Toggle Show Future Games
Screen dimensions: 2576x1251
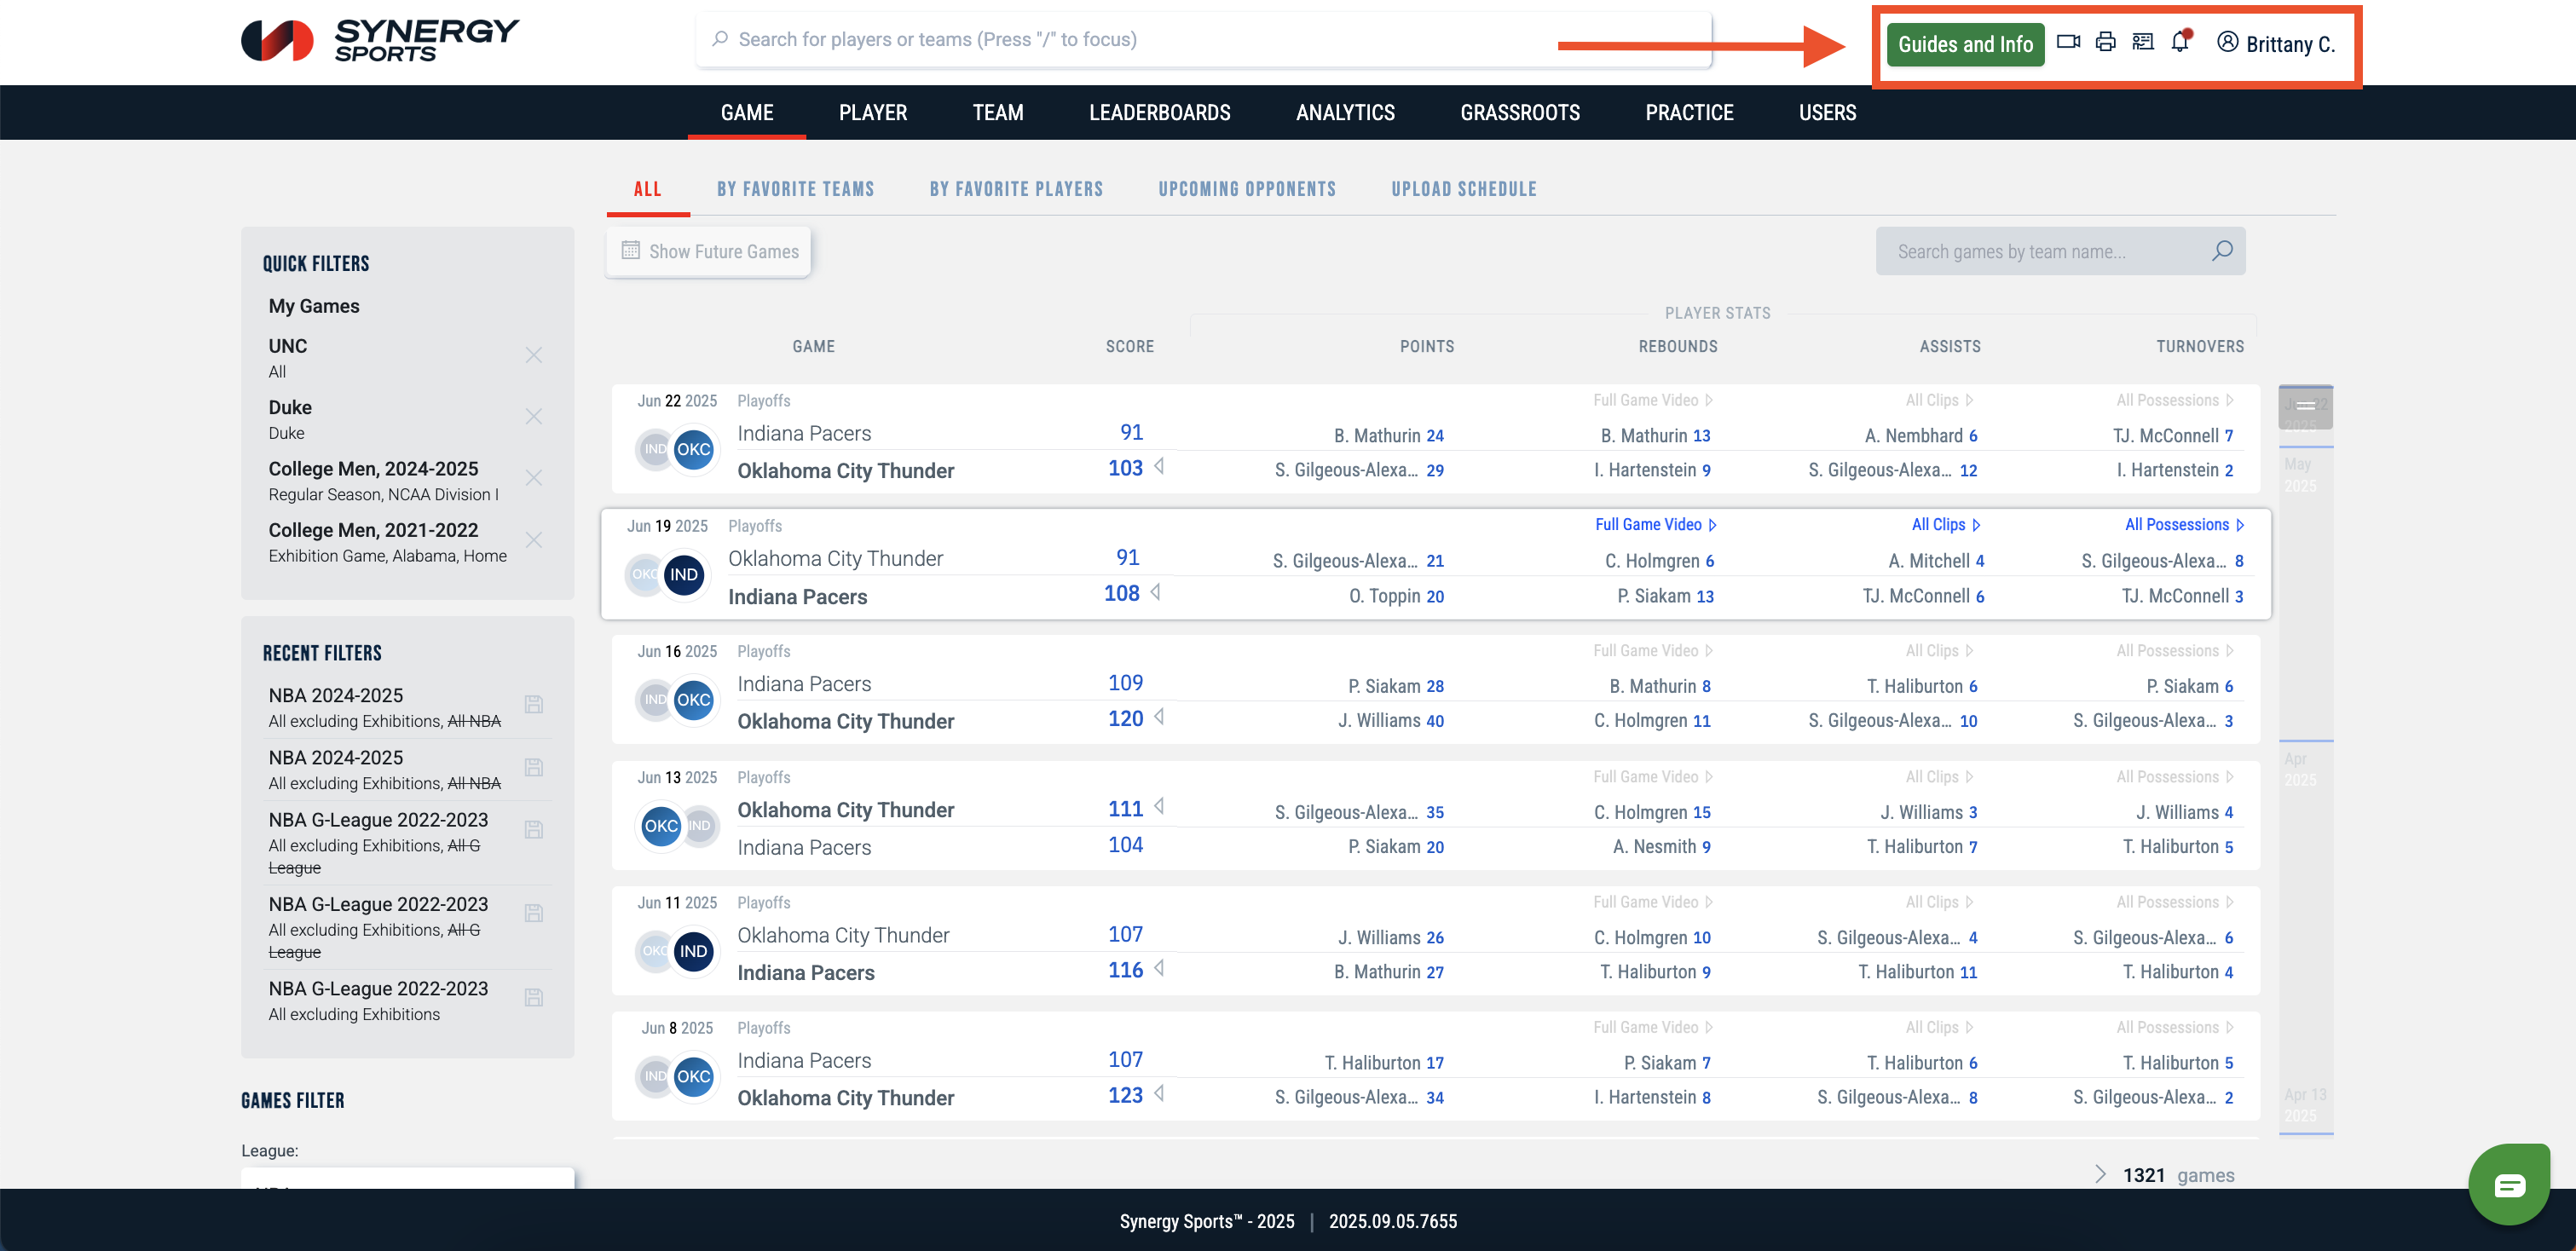coord(709,252)
